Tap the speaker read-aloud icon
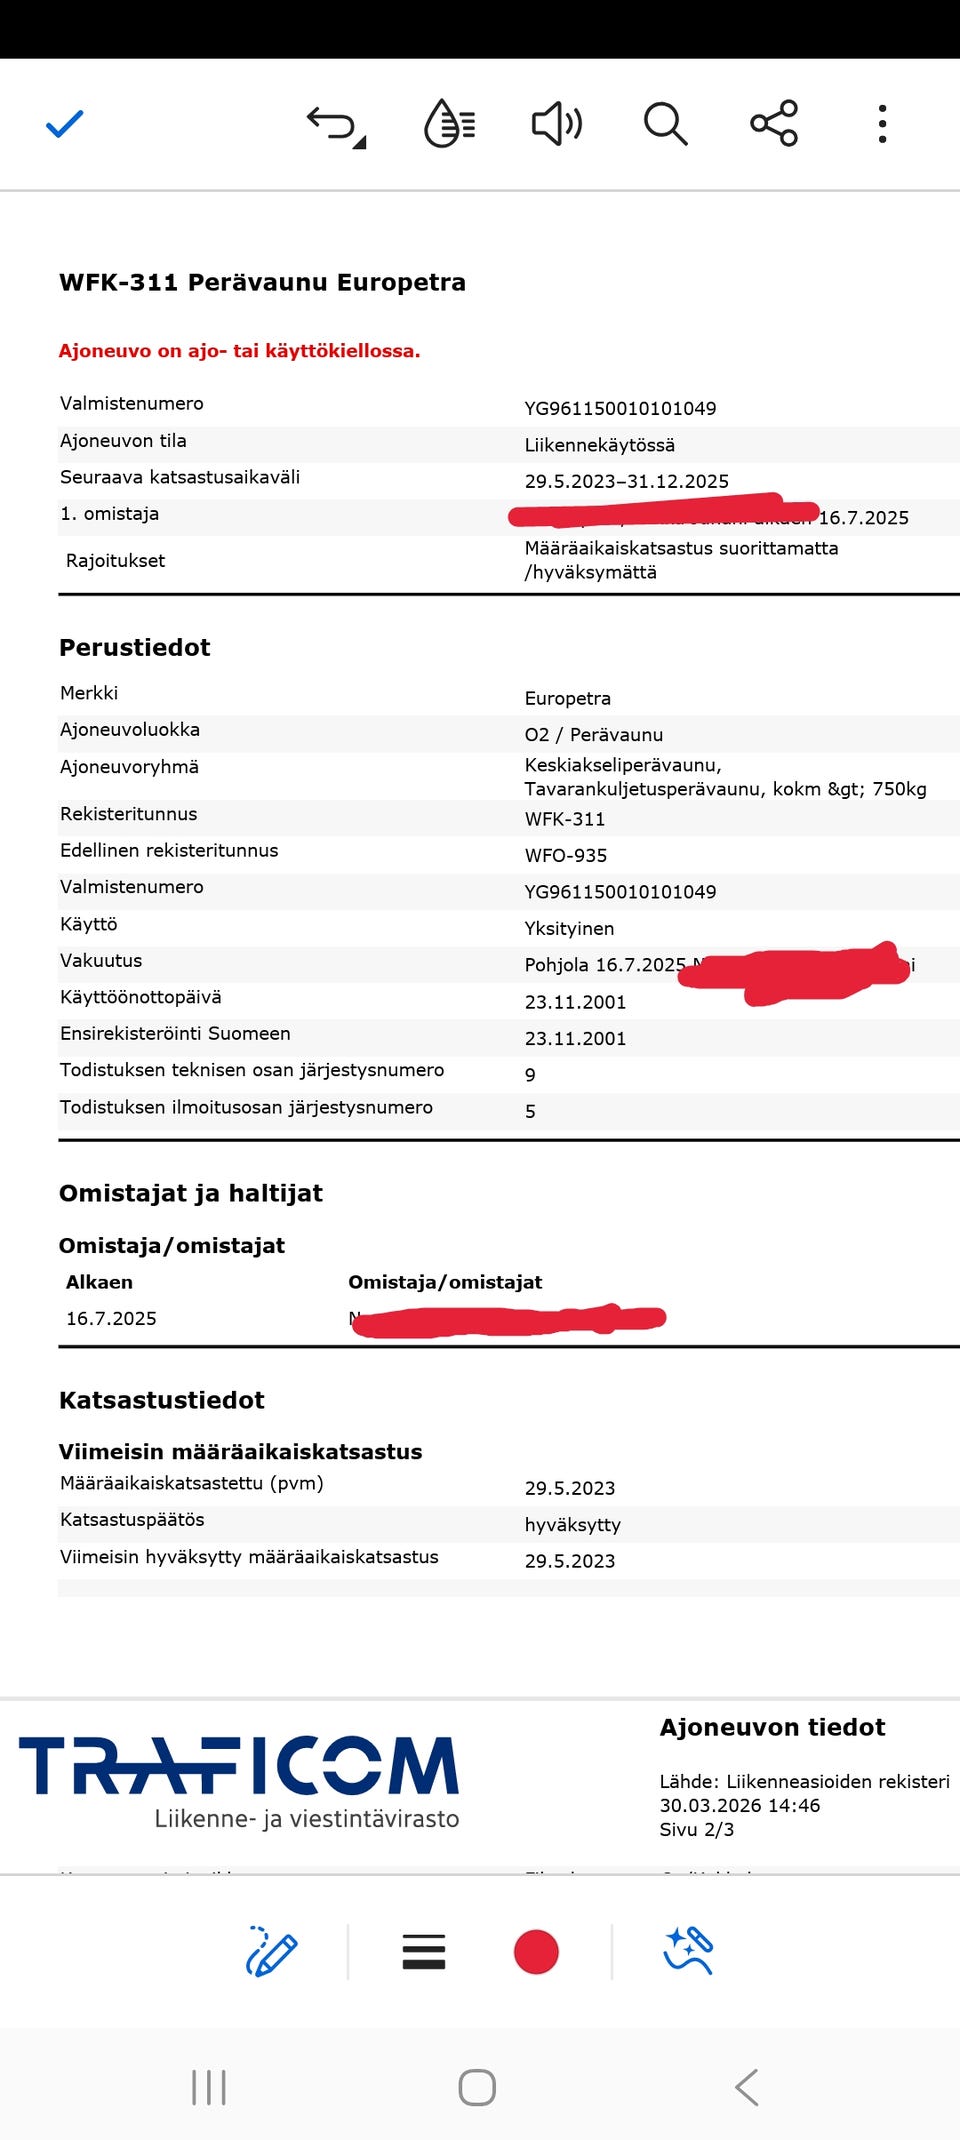960x2140 pixels. 556,124
